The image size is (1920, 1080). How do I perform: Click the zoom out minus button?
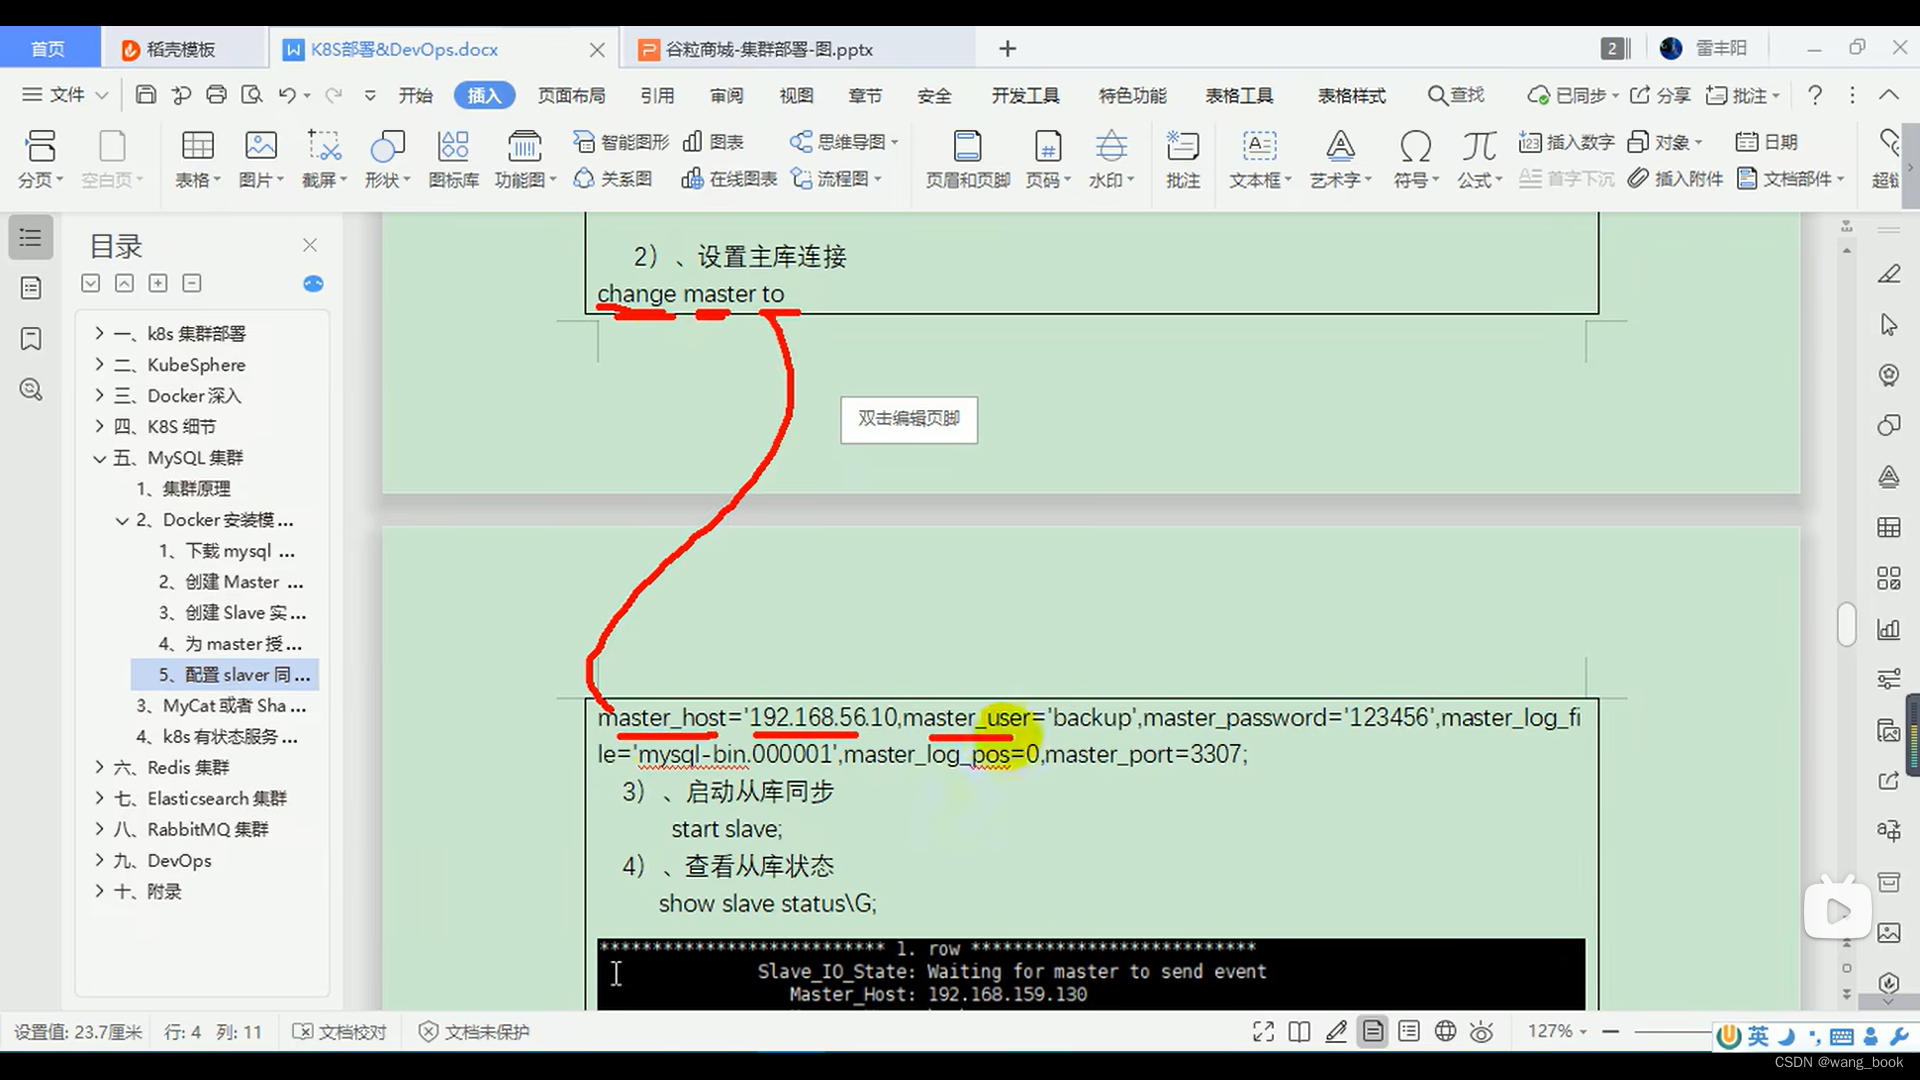pos(1611,1031)
